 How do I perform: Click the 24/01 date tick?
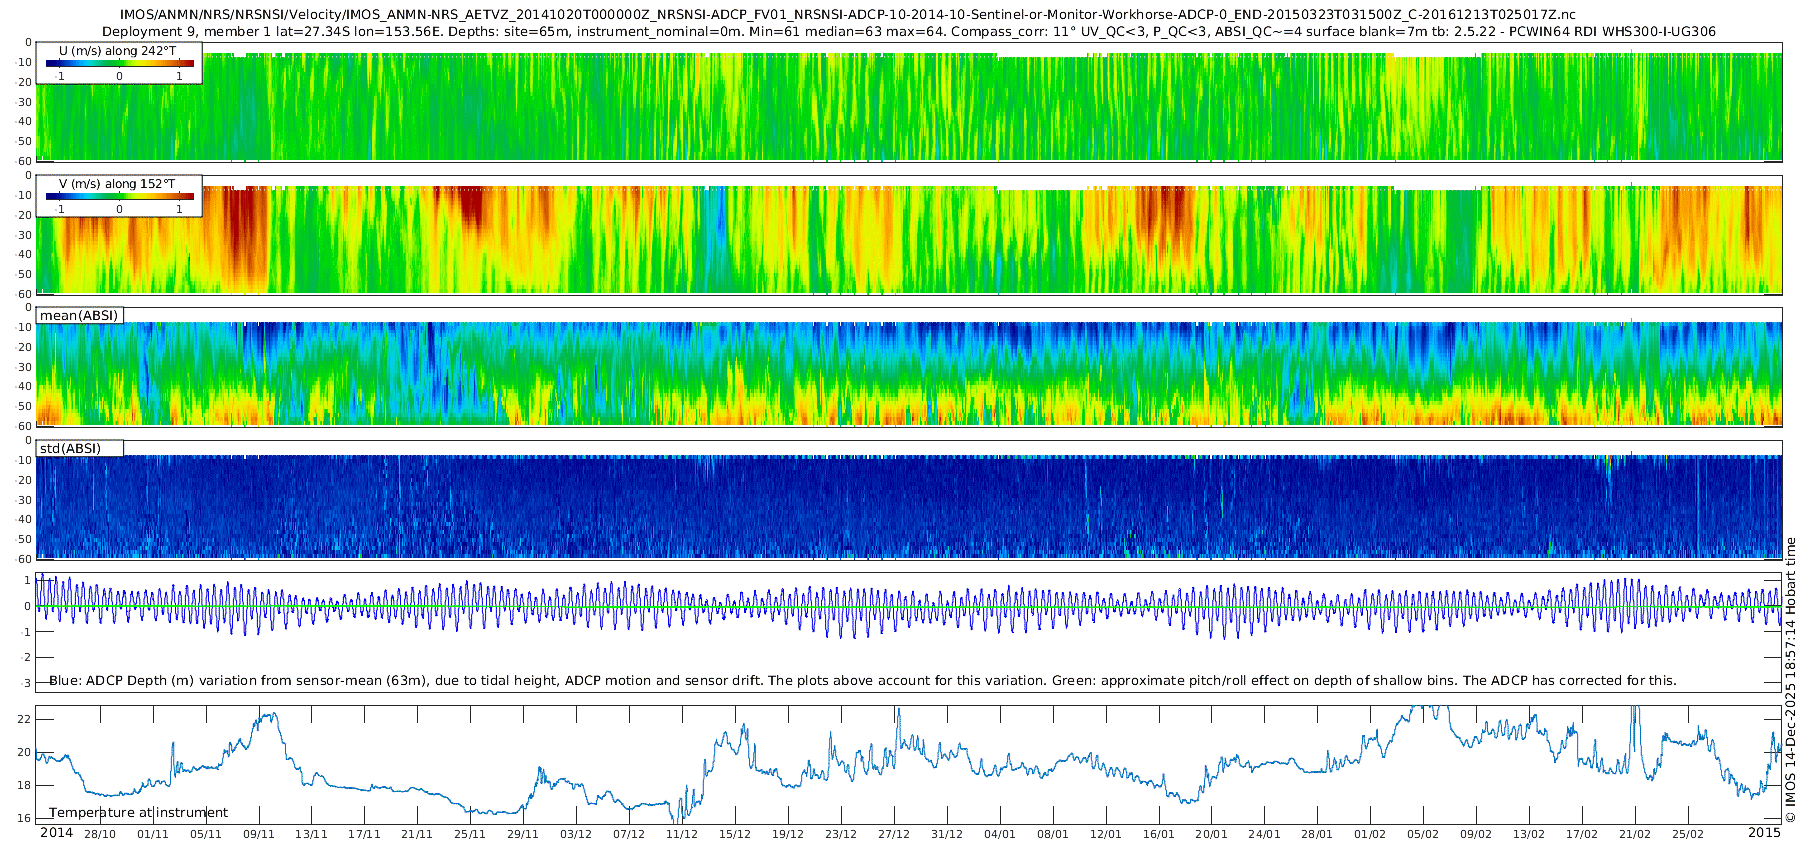[1264, 834]
